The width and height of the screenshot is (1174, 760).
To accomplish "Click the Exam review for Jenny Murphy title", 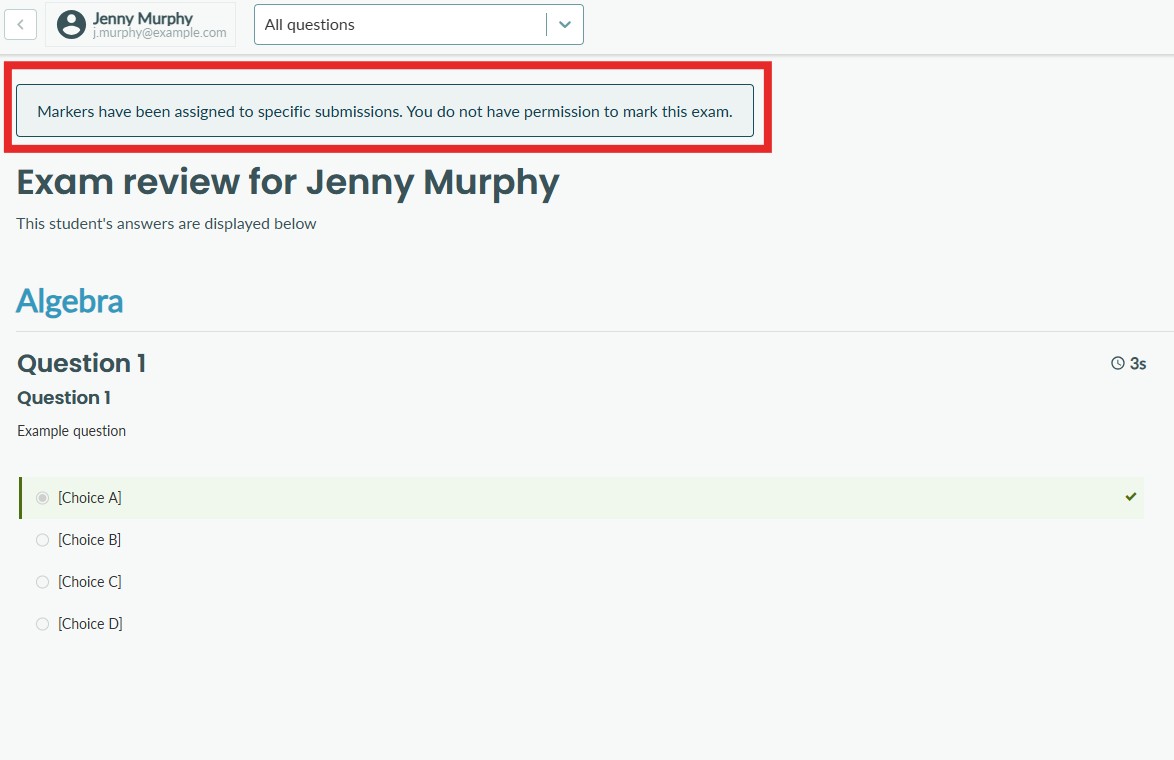I will (288, 183).
